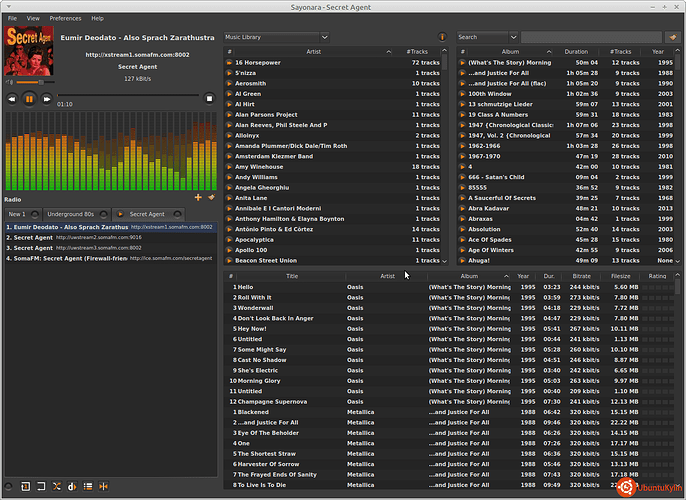Click the clear playlist broom icon by Radio
Screen dimensions: 686x500
pos(212,198)
